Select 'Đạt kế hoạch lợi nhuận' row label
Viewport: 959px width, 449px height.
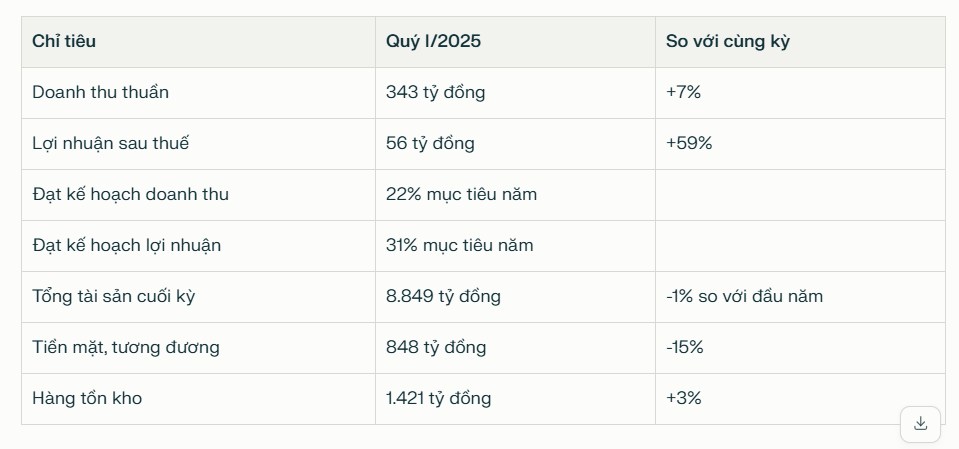126,245
